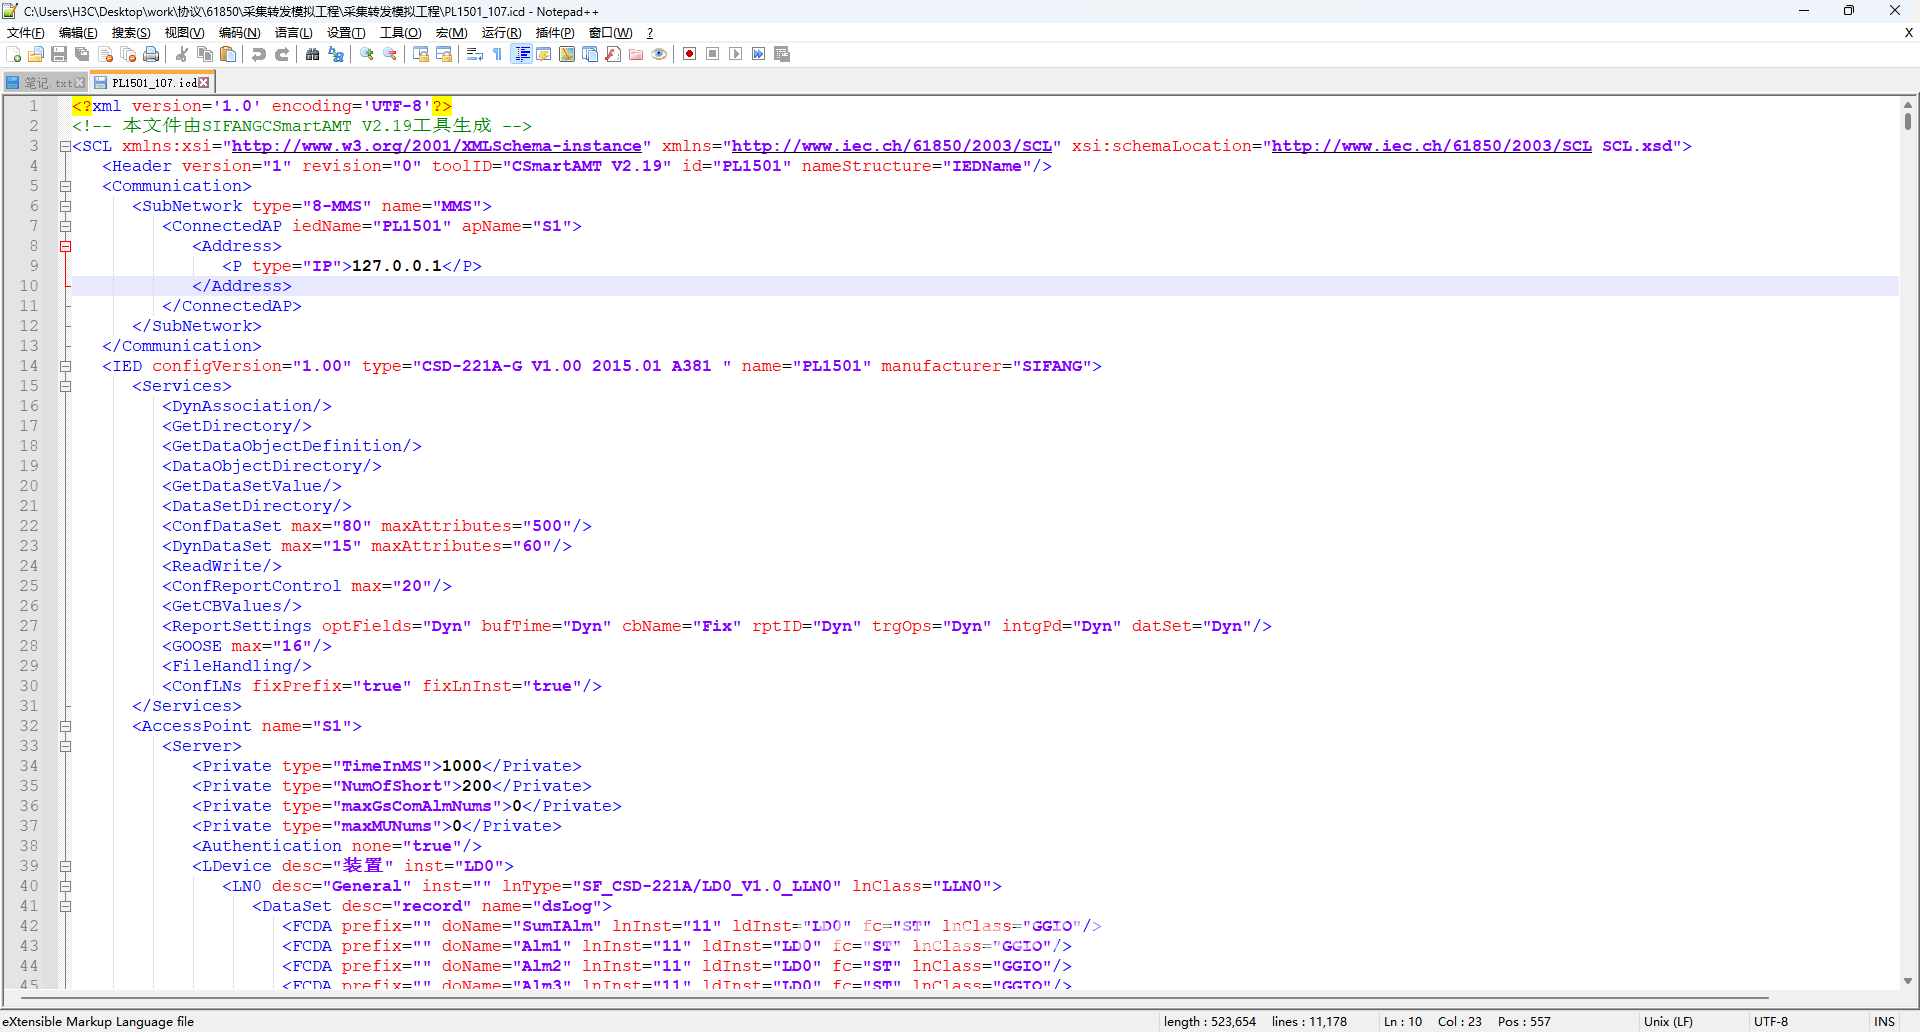Follow the xmlns iec.ch SCL link
Screen dimensions: 1920x1032
892,146
